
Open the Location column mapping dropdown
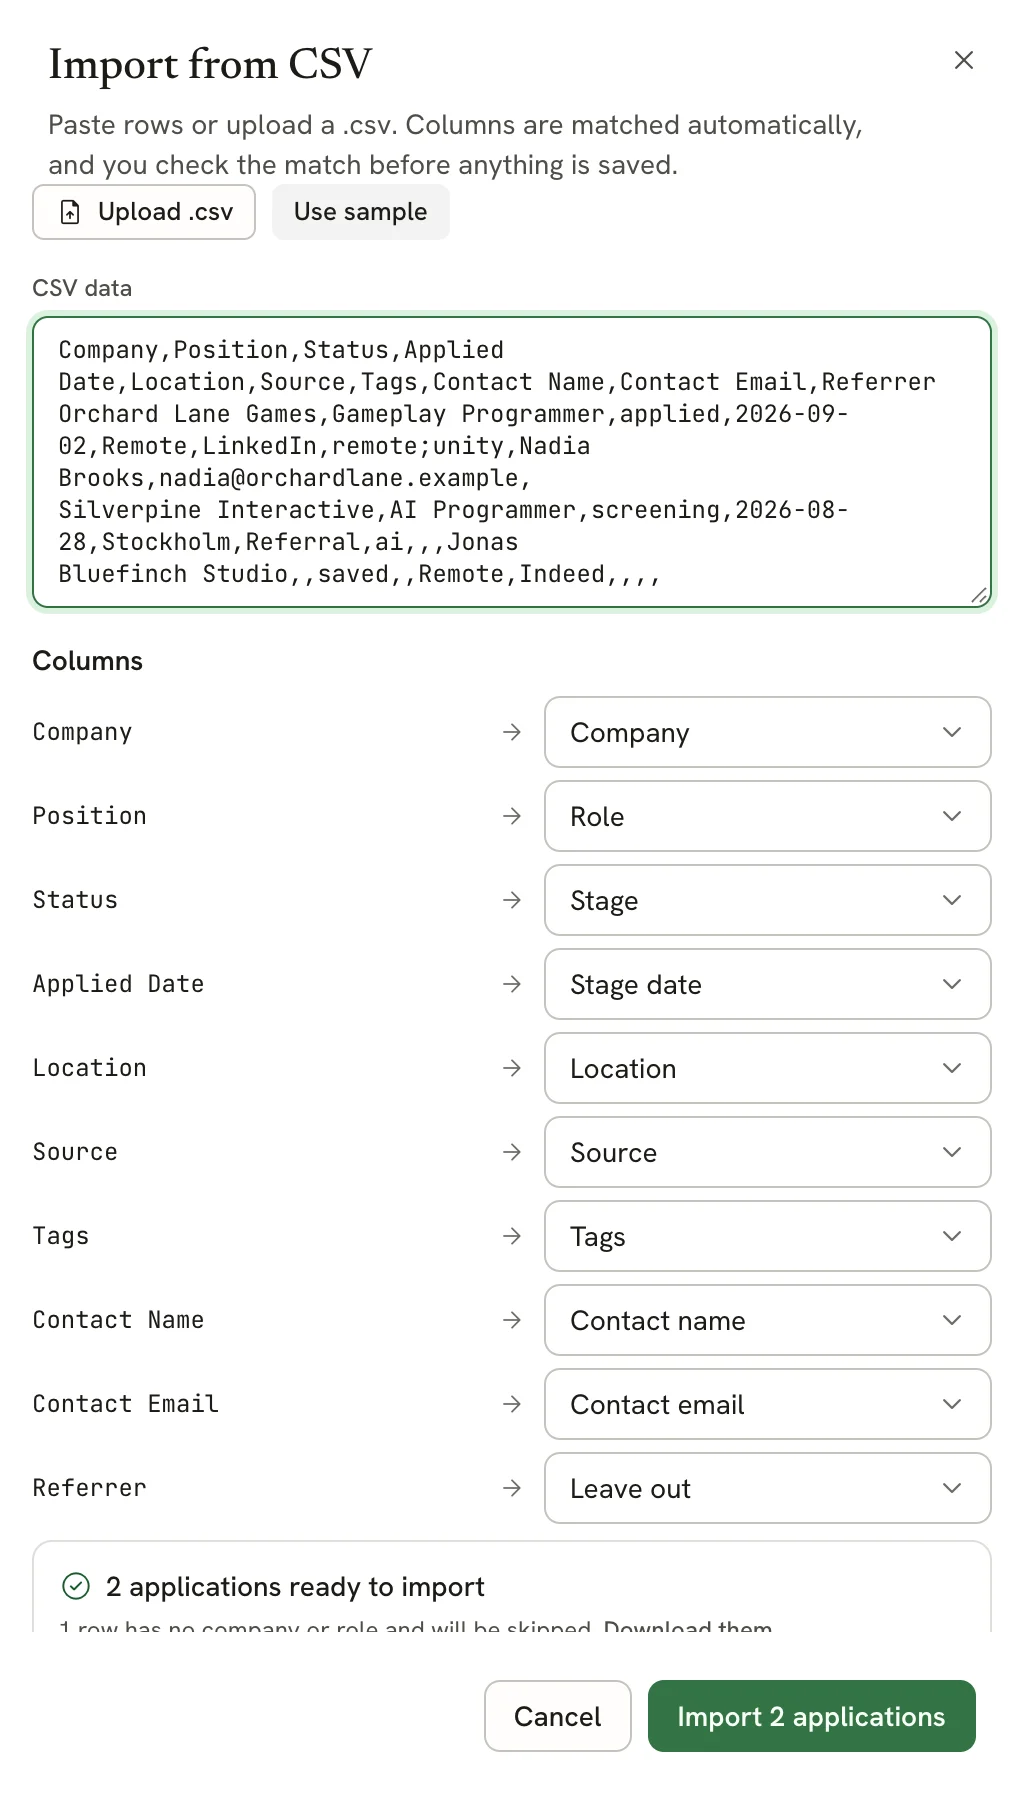[768, 1068]
